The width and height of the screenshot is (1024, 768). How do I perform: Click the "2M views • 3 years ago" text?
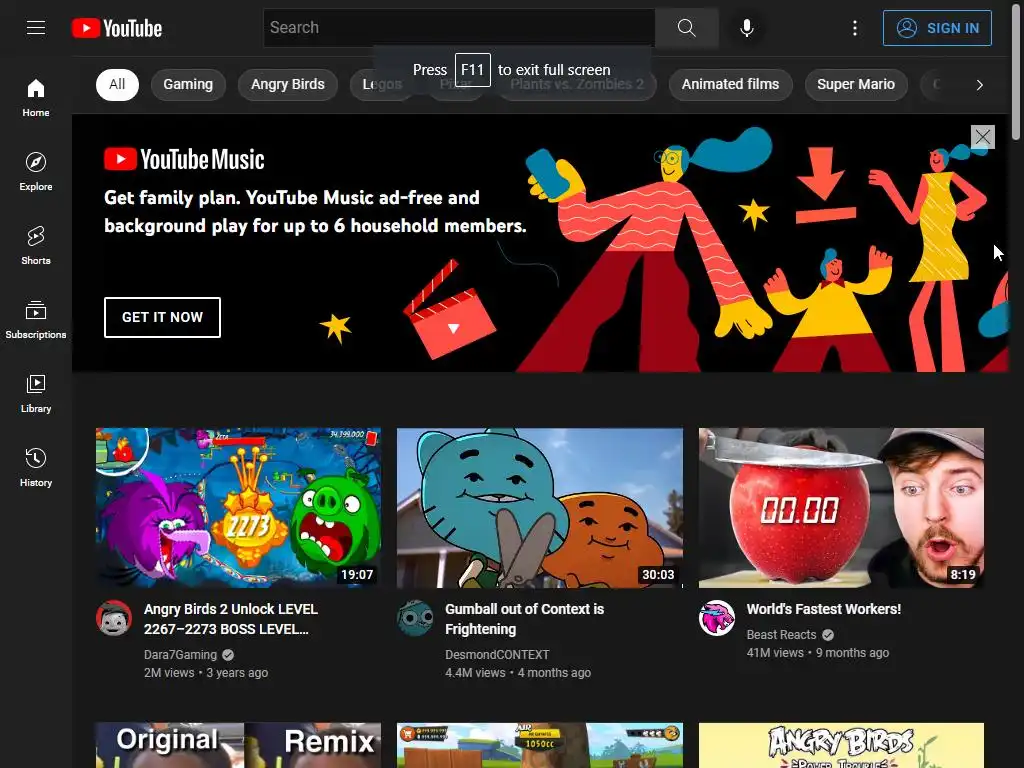pos(206,673)
